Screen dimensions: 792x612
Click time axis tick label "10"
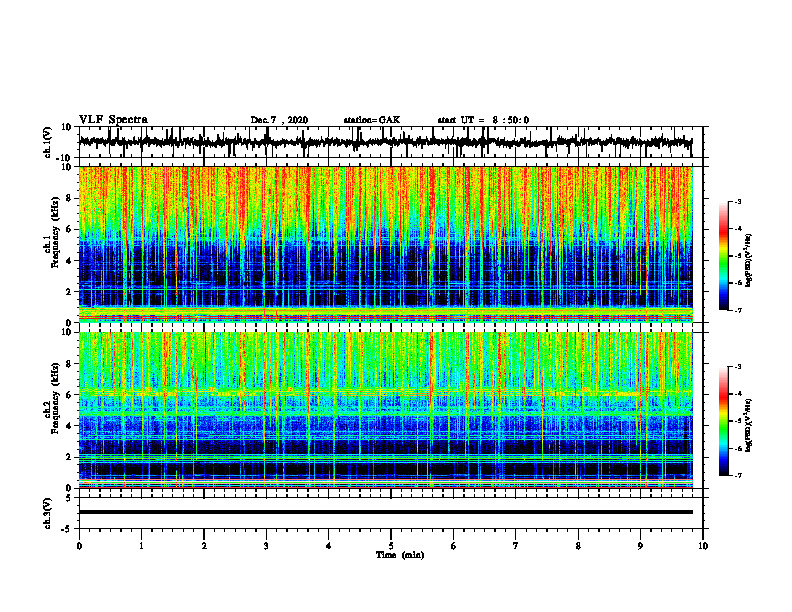coord(703,546)
